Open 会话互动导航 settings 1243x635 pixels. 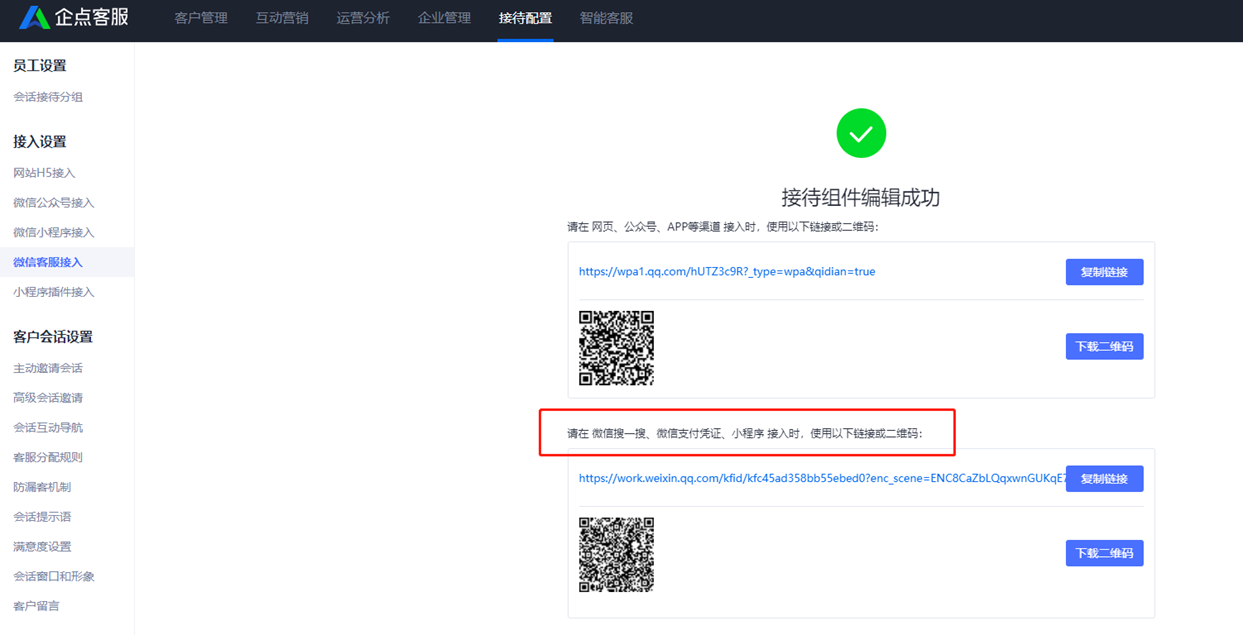pyautogui.click(x=48, y=428)
